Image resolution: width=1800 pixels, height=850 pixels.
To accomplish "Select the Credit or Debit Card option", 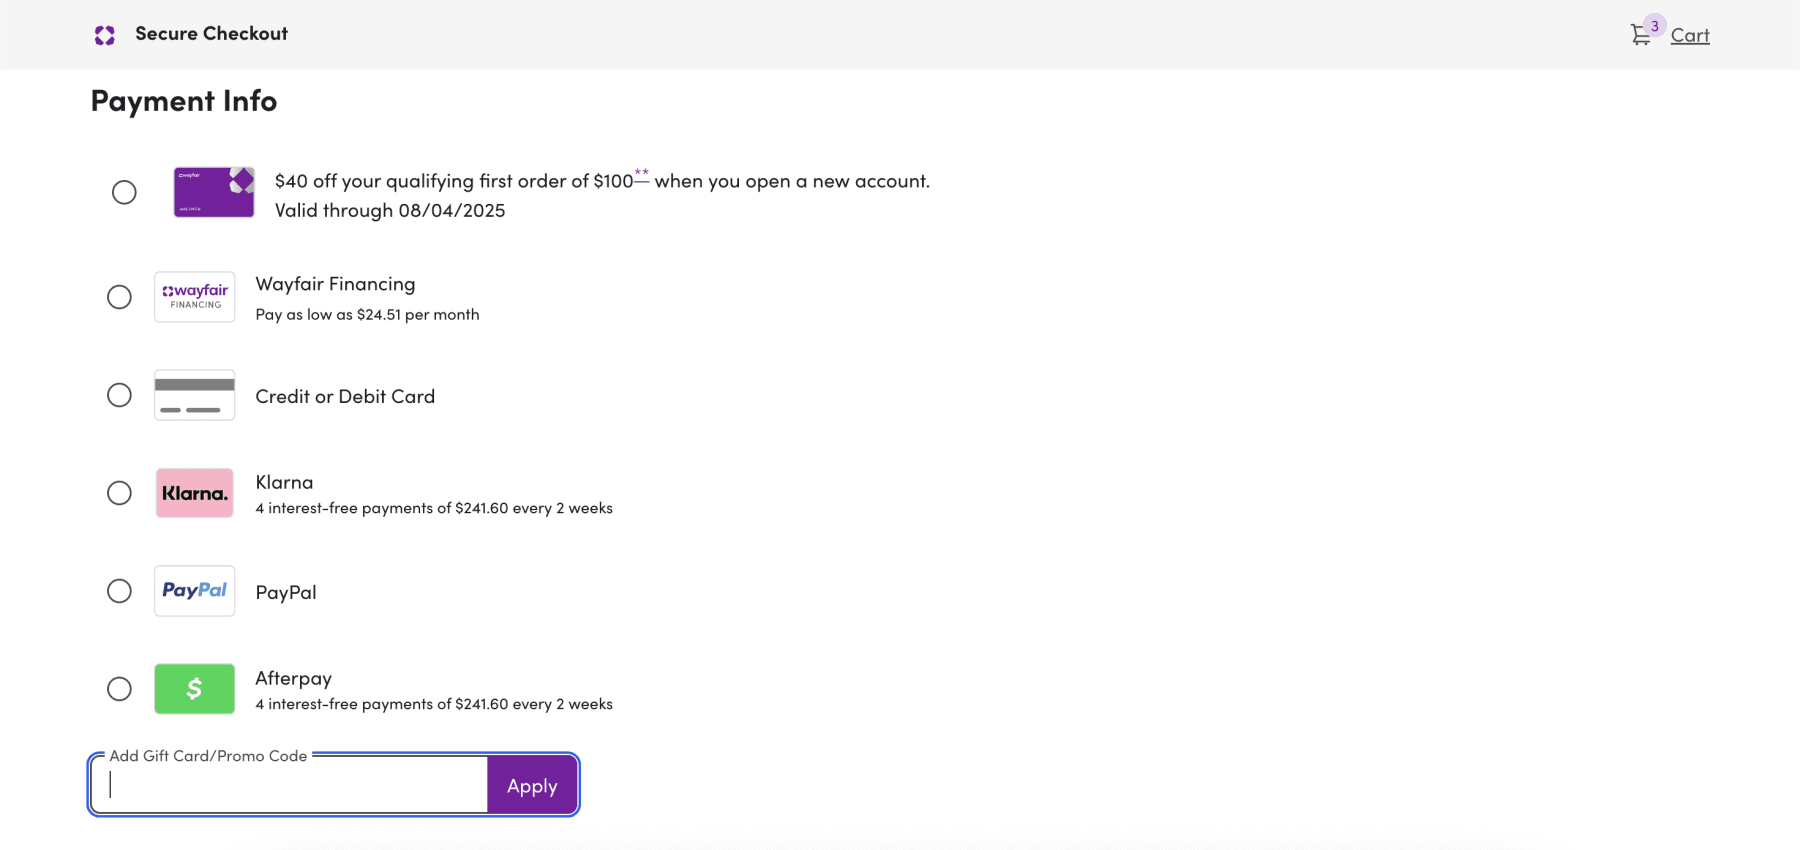I will (120, 395).
